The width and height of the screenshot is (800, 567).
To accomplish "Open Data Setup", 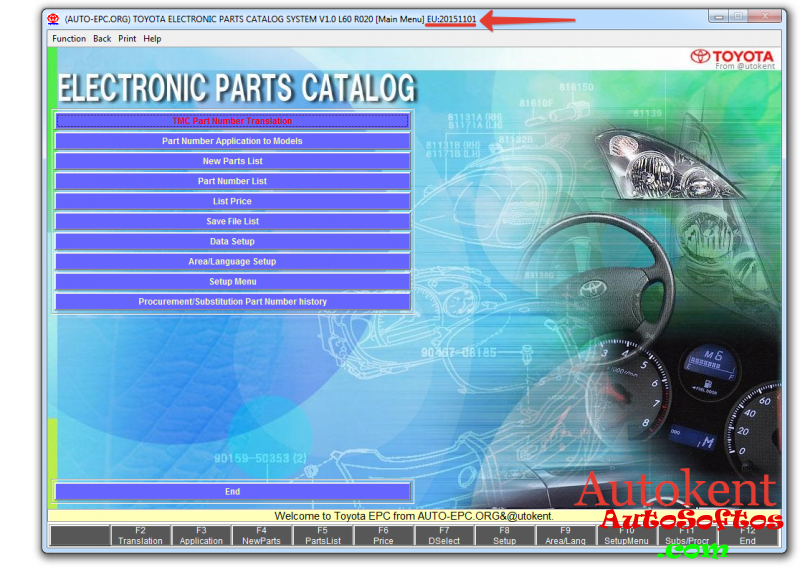I will click(232, 241).
